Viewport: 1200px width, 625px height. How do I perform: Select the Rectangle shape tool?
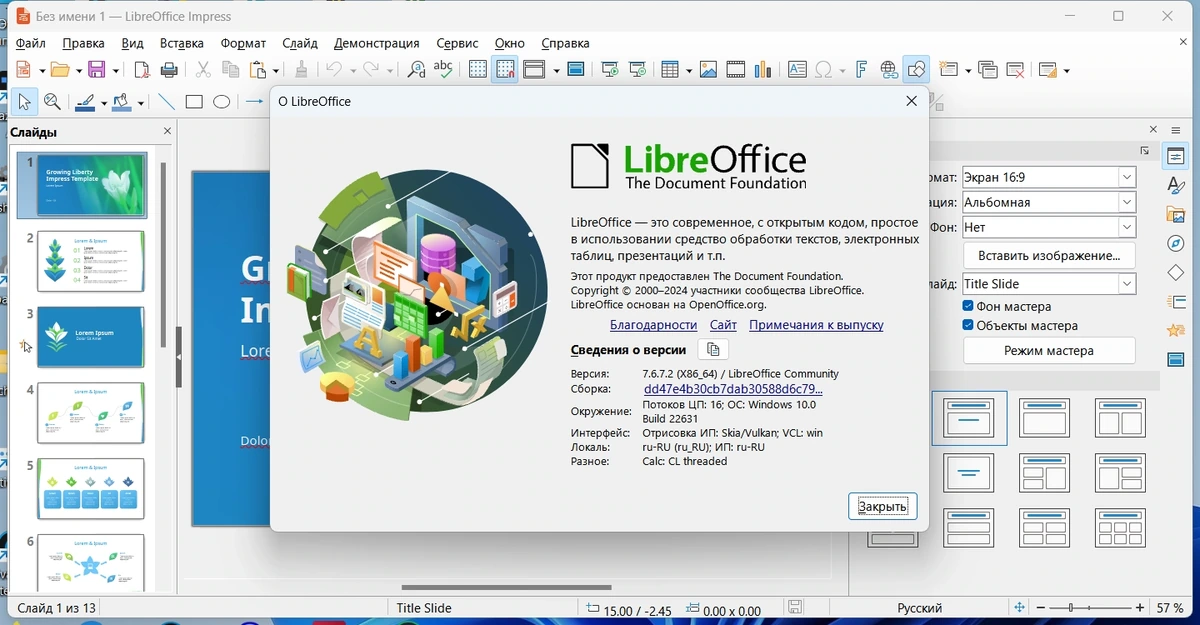194,102
